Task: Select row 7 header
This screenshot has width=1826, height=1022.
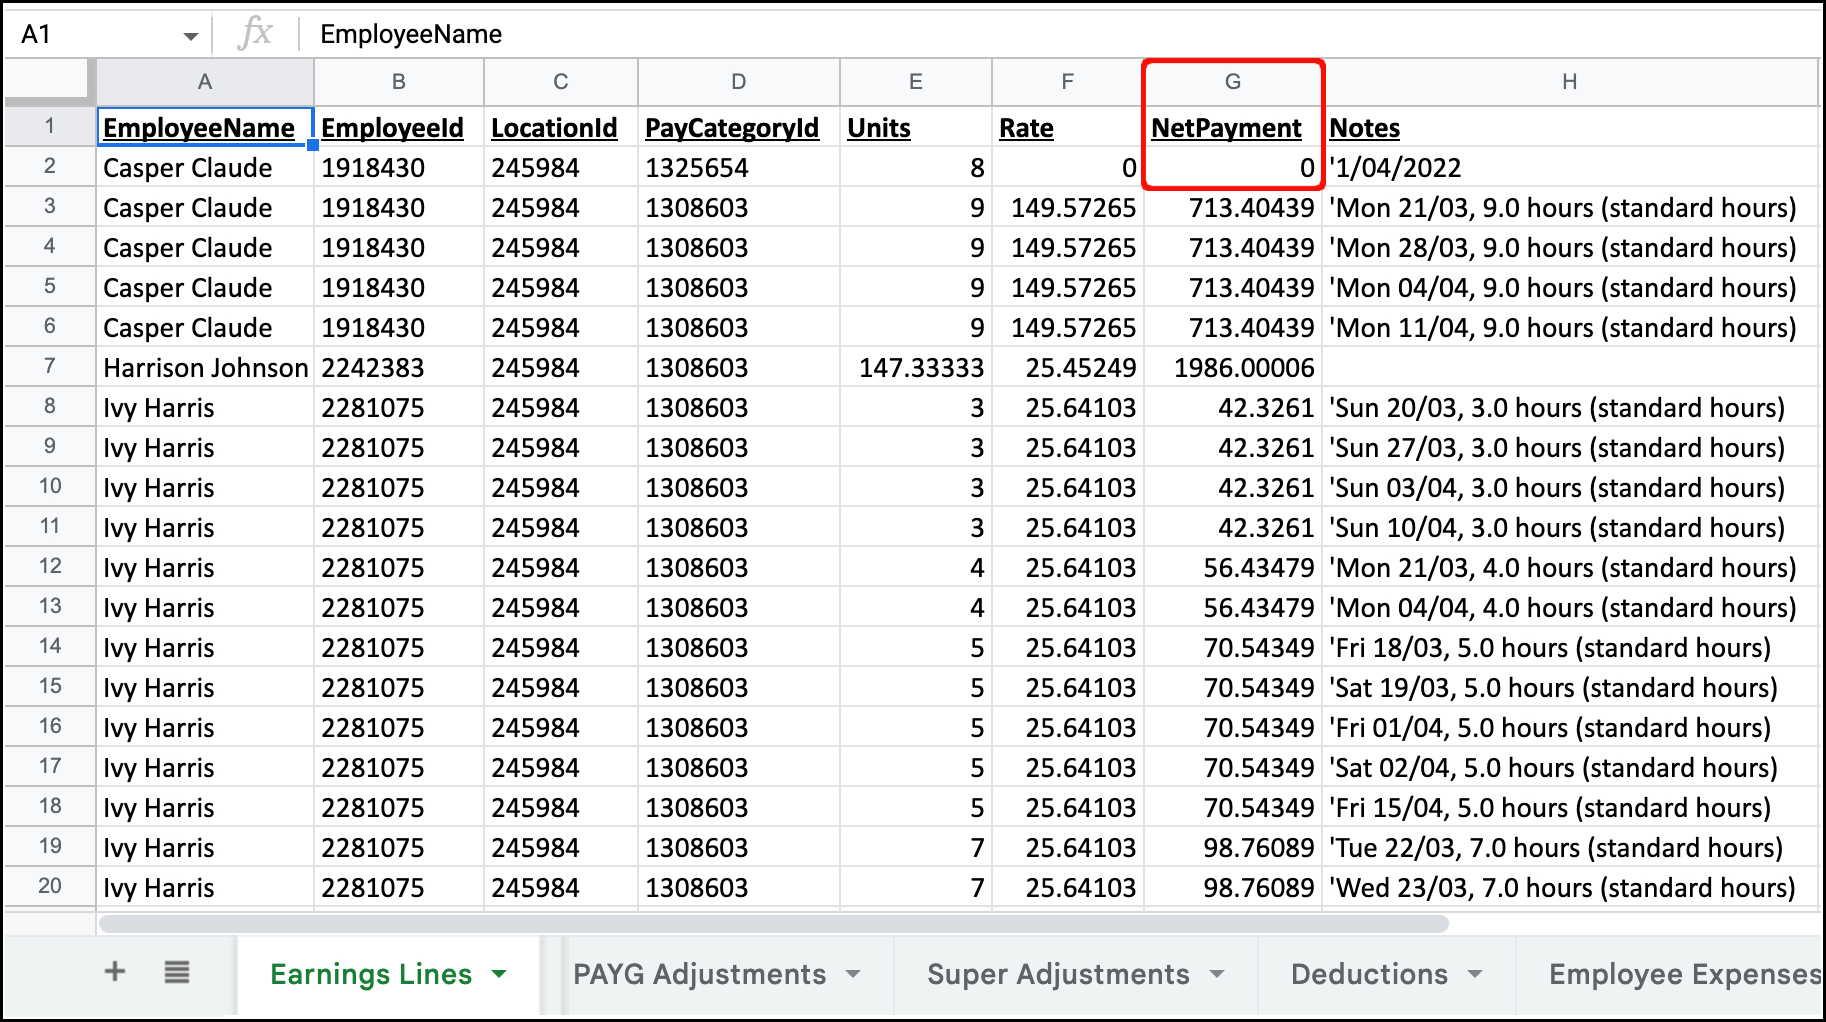Action: coord(50,366)
